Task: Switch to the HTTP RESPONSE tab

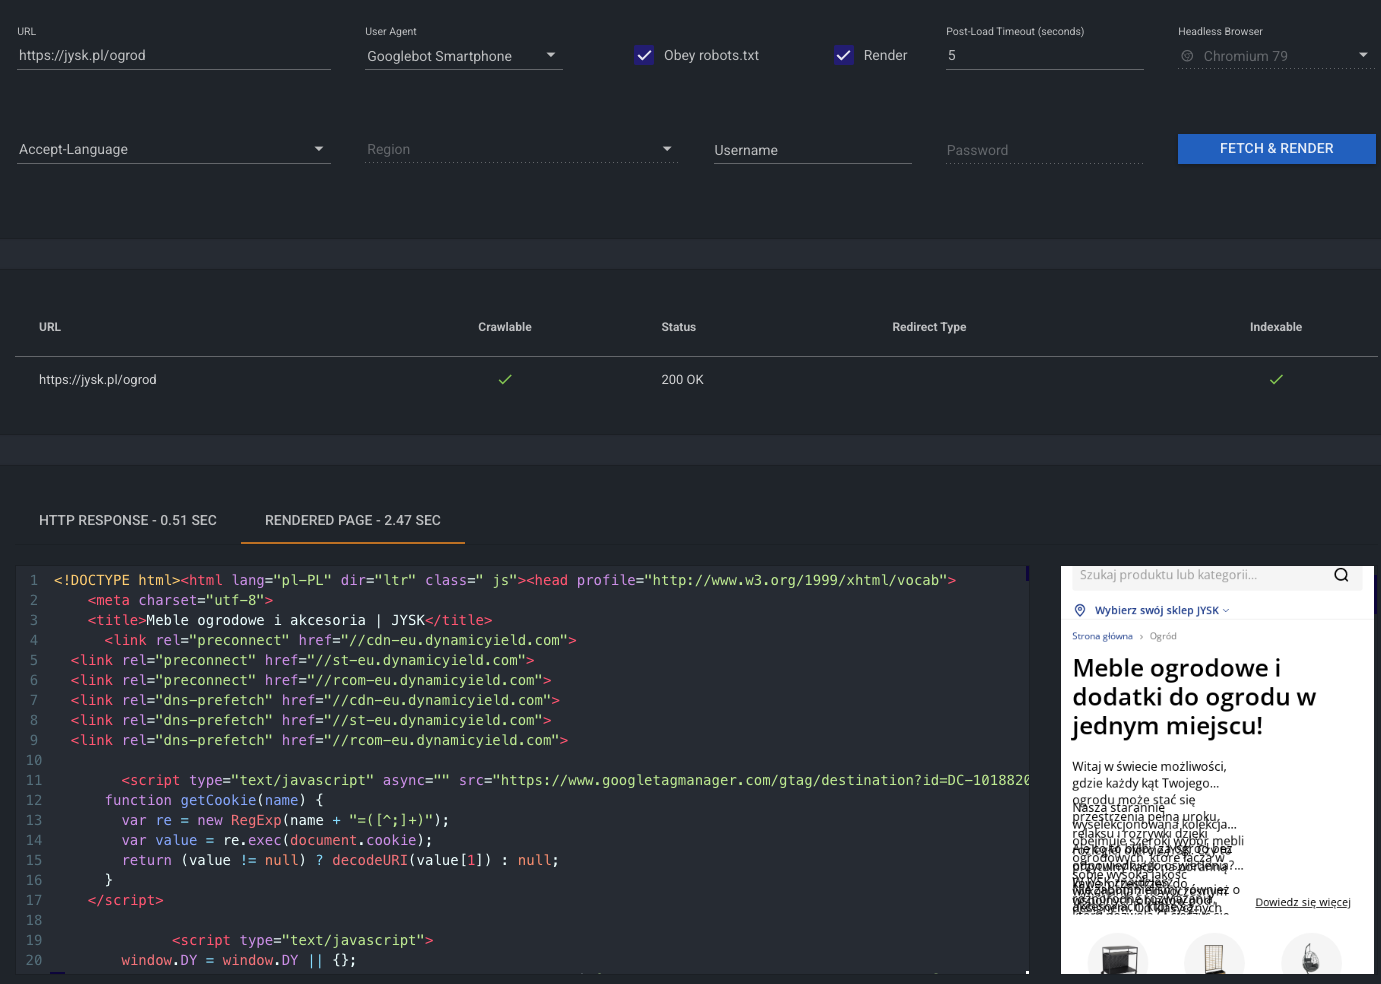Action: [127, 520]
